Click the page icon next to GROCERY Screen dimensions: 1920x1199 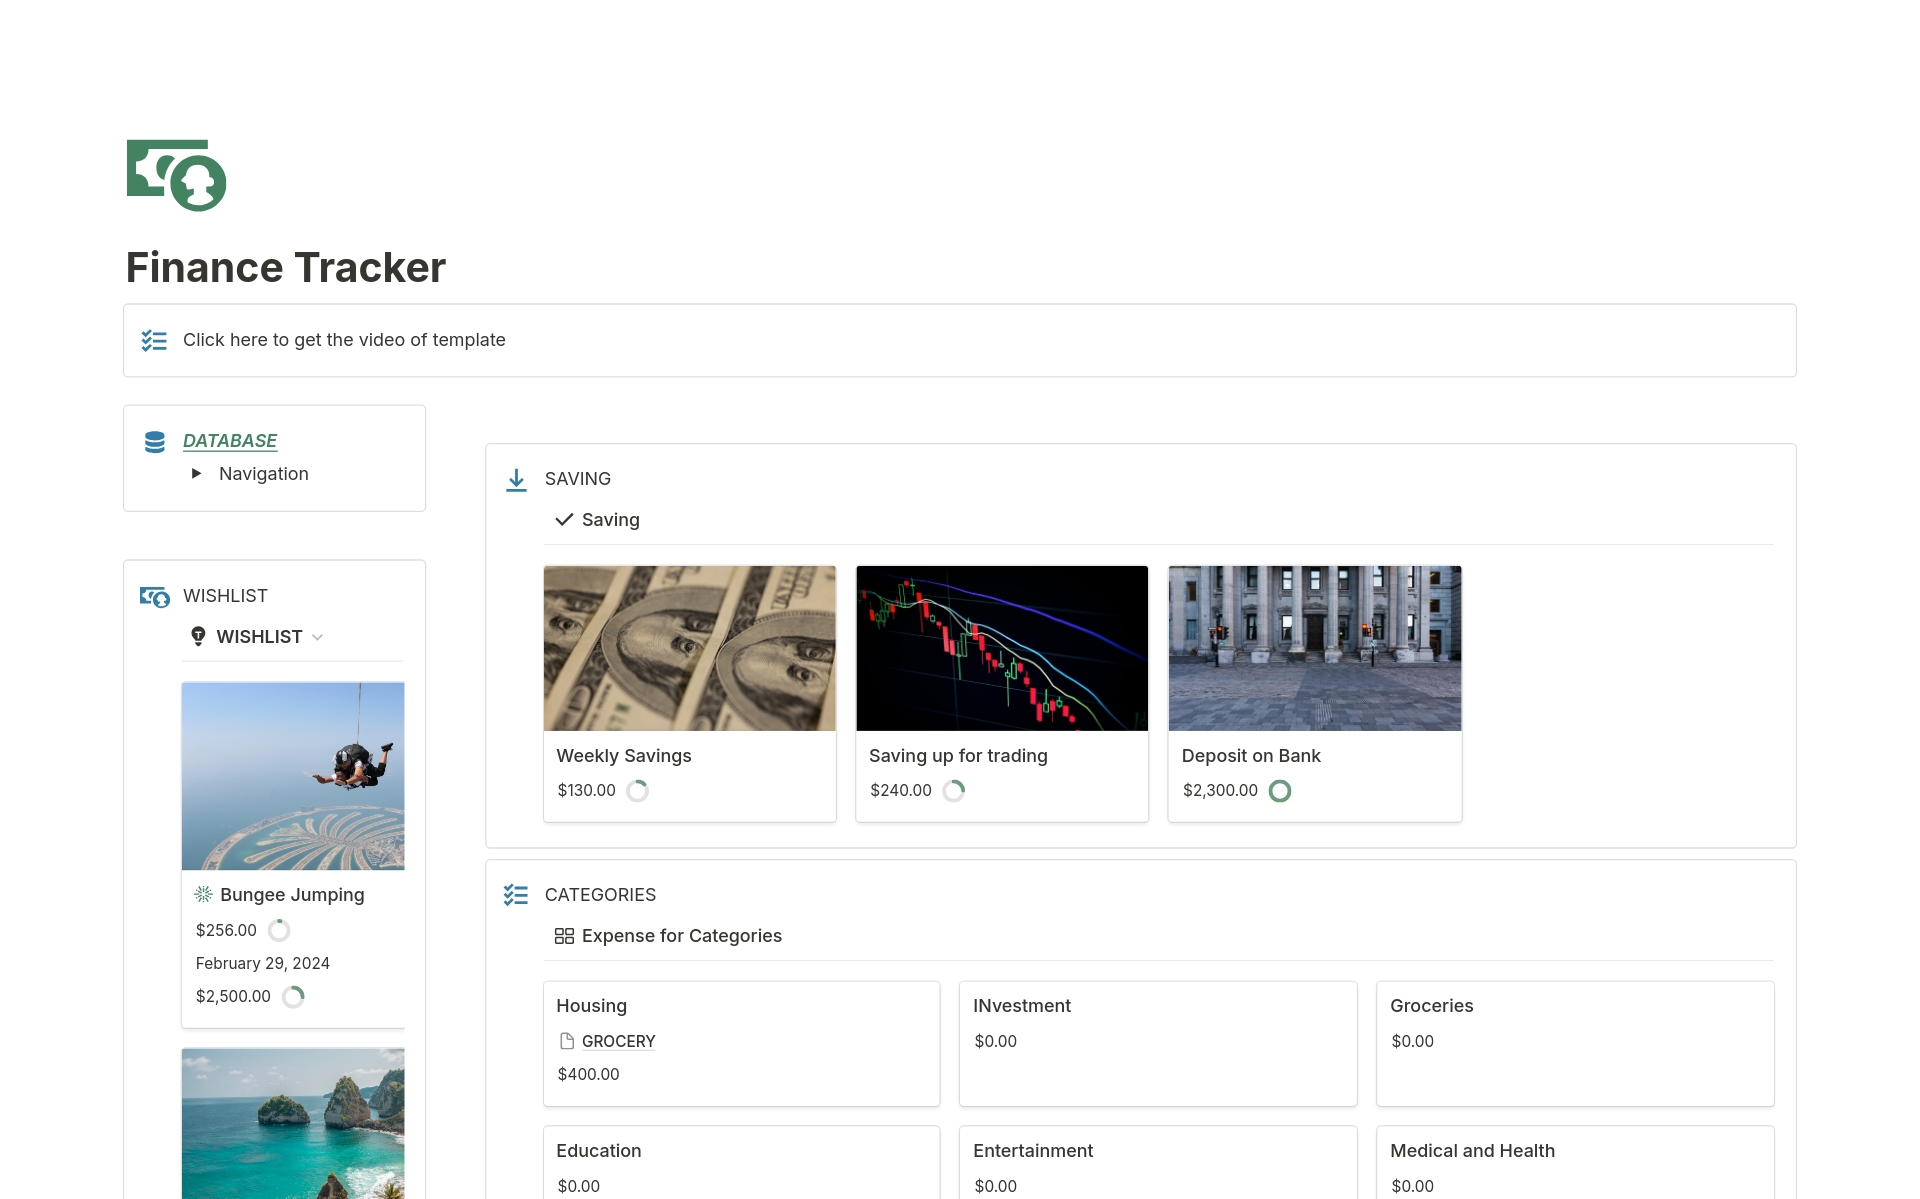[x=567, y=1041]
